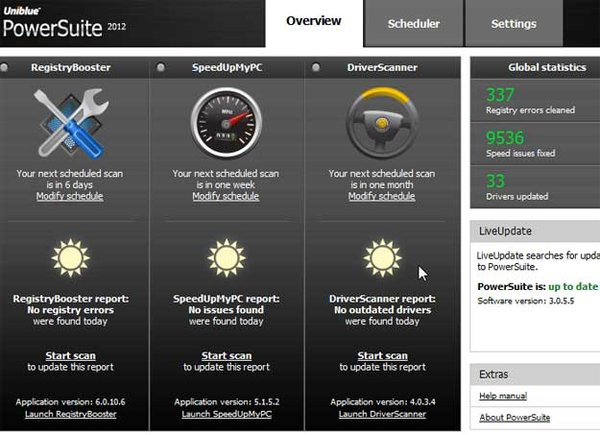Screen dimensions: 600x435
Task: Modify schedule for RegistryBooster
Action: 70,196
